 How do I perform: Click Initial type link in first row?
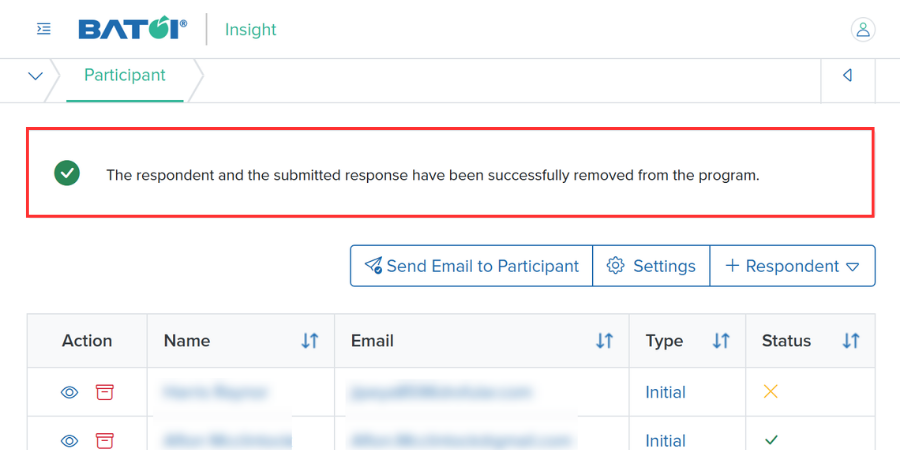pos(665,393)
